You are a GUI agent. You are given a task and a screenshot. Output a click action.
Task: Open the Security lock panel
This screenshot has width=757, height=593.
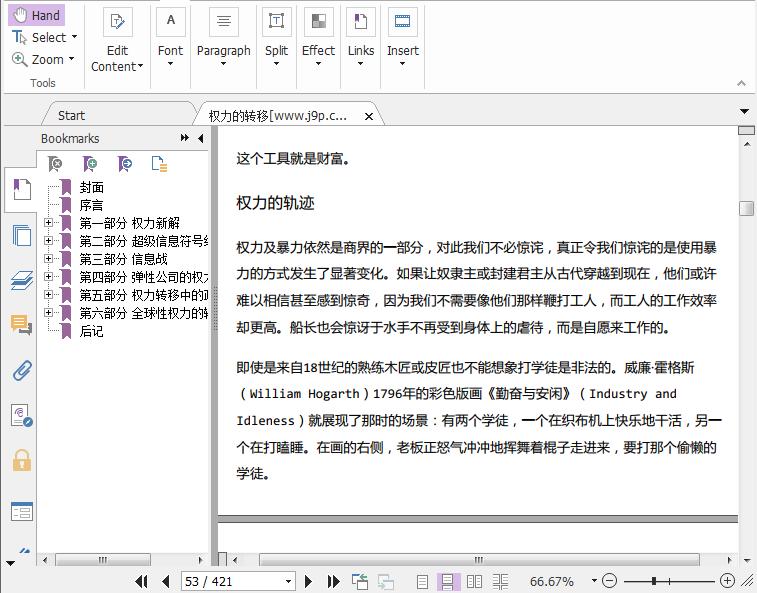pyautogui.click(x=21, y=461)
